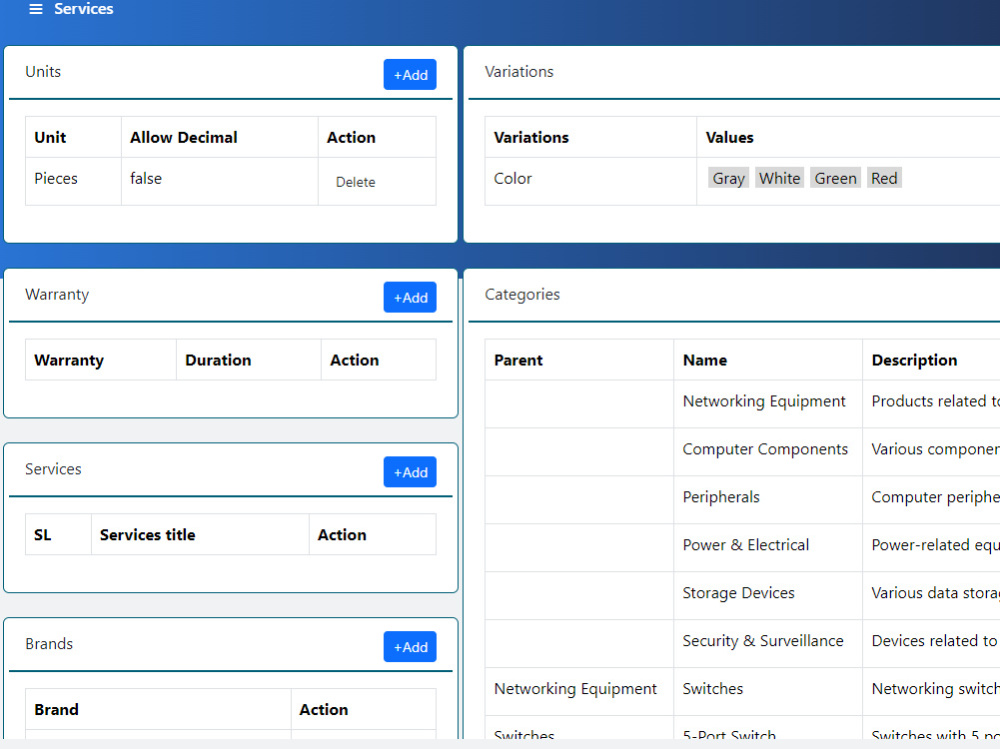The width and height of the screenshot is (1000, 749).
Task: Click the SL column header
Action: pyautogui.click(x=59, y=535)
